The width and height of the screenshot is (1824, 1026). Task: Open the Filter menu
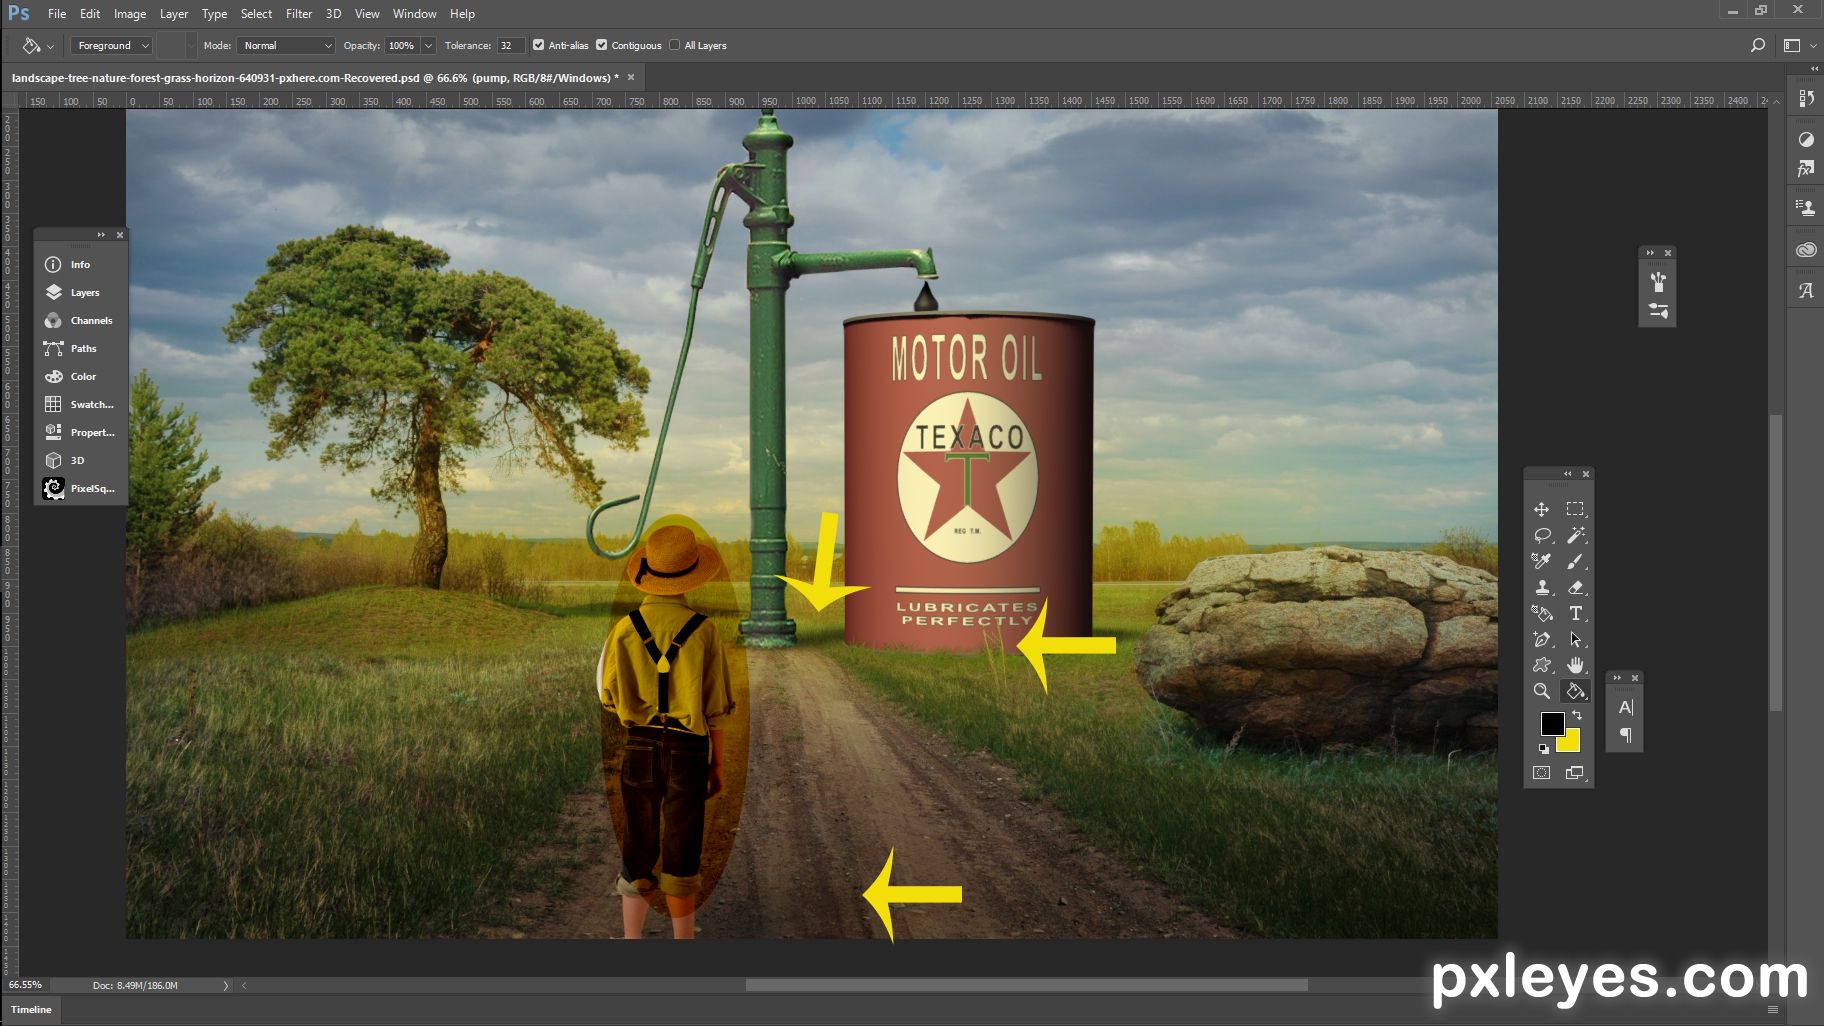[299, 14]
